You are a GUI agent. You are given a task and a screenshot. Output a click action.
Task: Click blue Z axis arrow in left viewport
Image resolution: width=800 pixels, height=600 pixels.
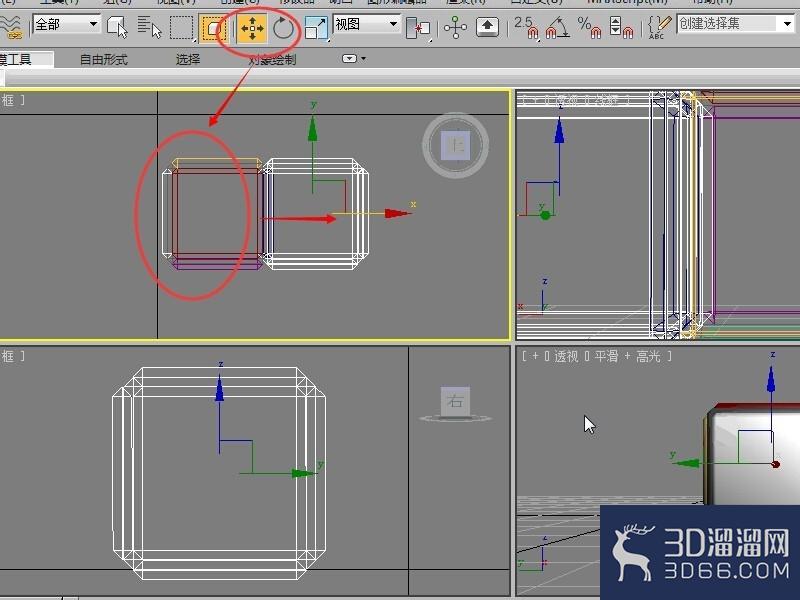[x=219, y=388]
